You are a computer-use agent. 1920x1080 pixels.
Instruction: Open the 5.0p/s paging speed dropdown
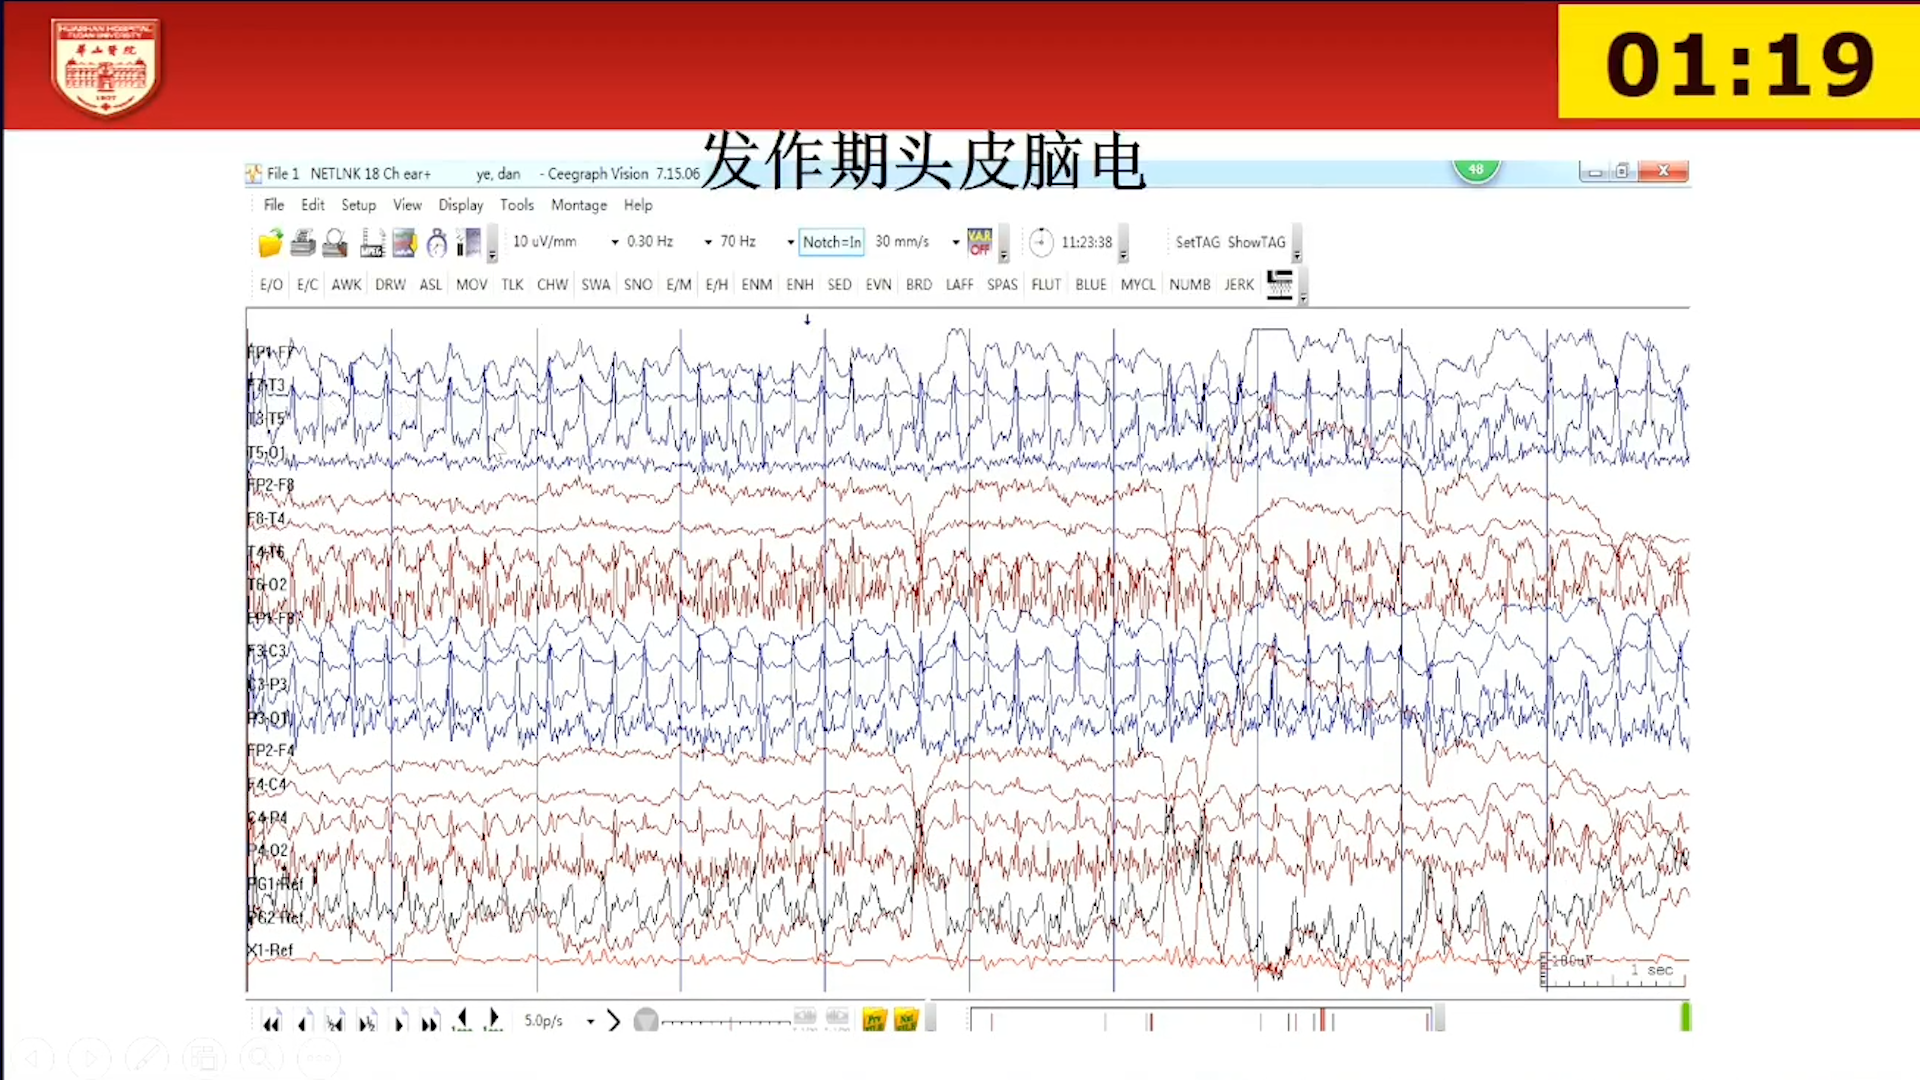(590, 1021)
